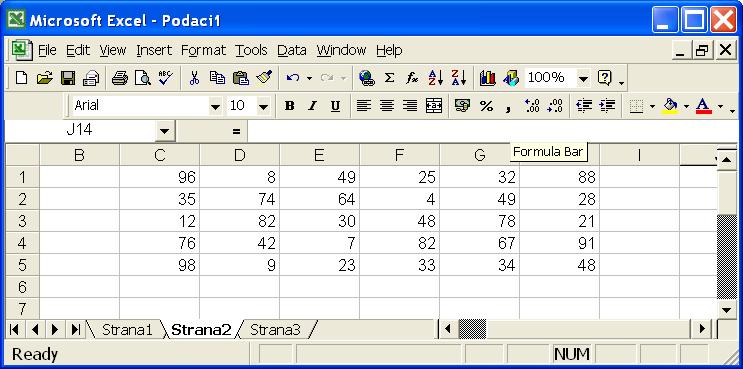743x369 pixels.
Task: Open the Font Color dropdown arrow
Action: pos(720,107)
